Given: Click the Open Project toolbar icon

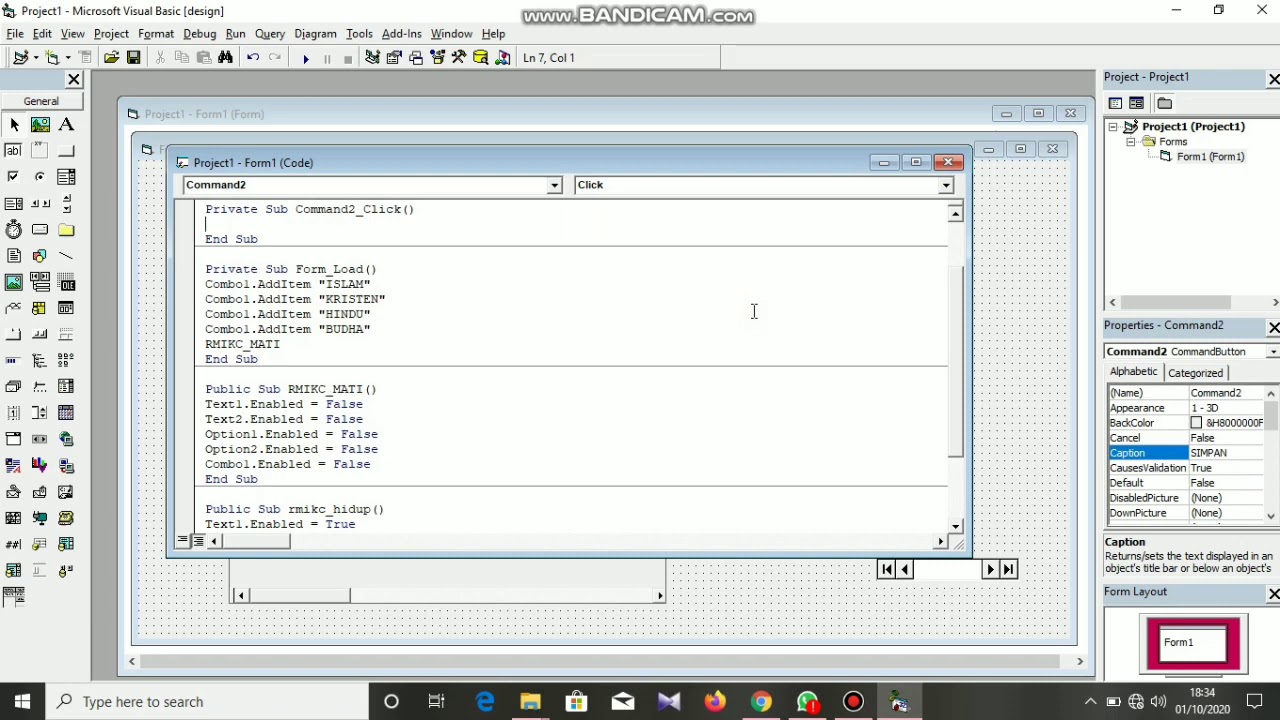Looking at the screenshot, I should pyautogui.click(x=111, y=58).
